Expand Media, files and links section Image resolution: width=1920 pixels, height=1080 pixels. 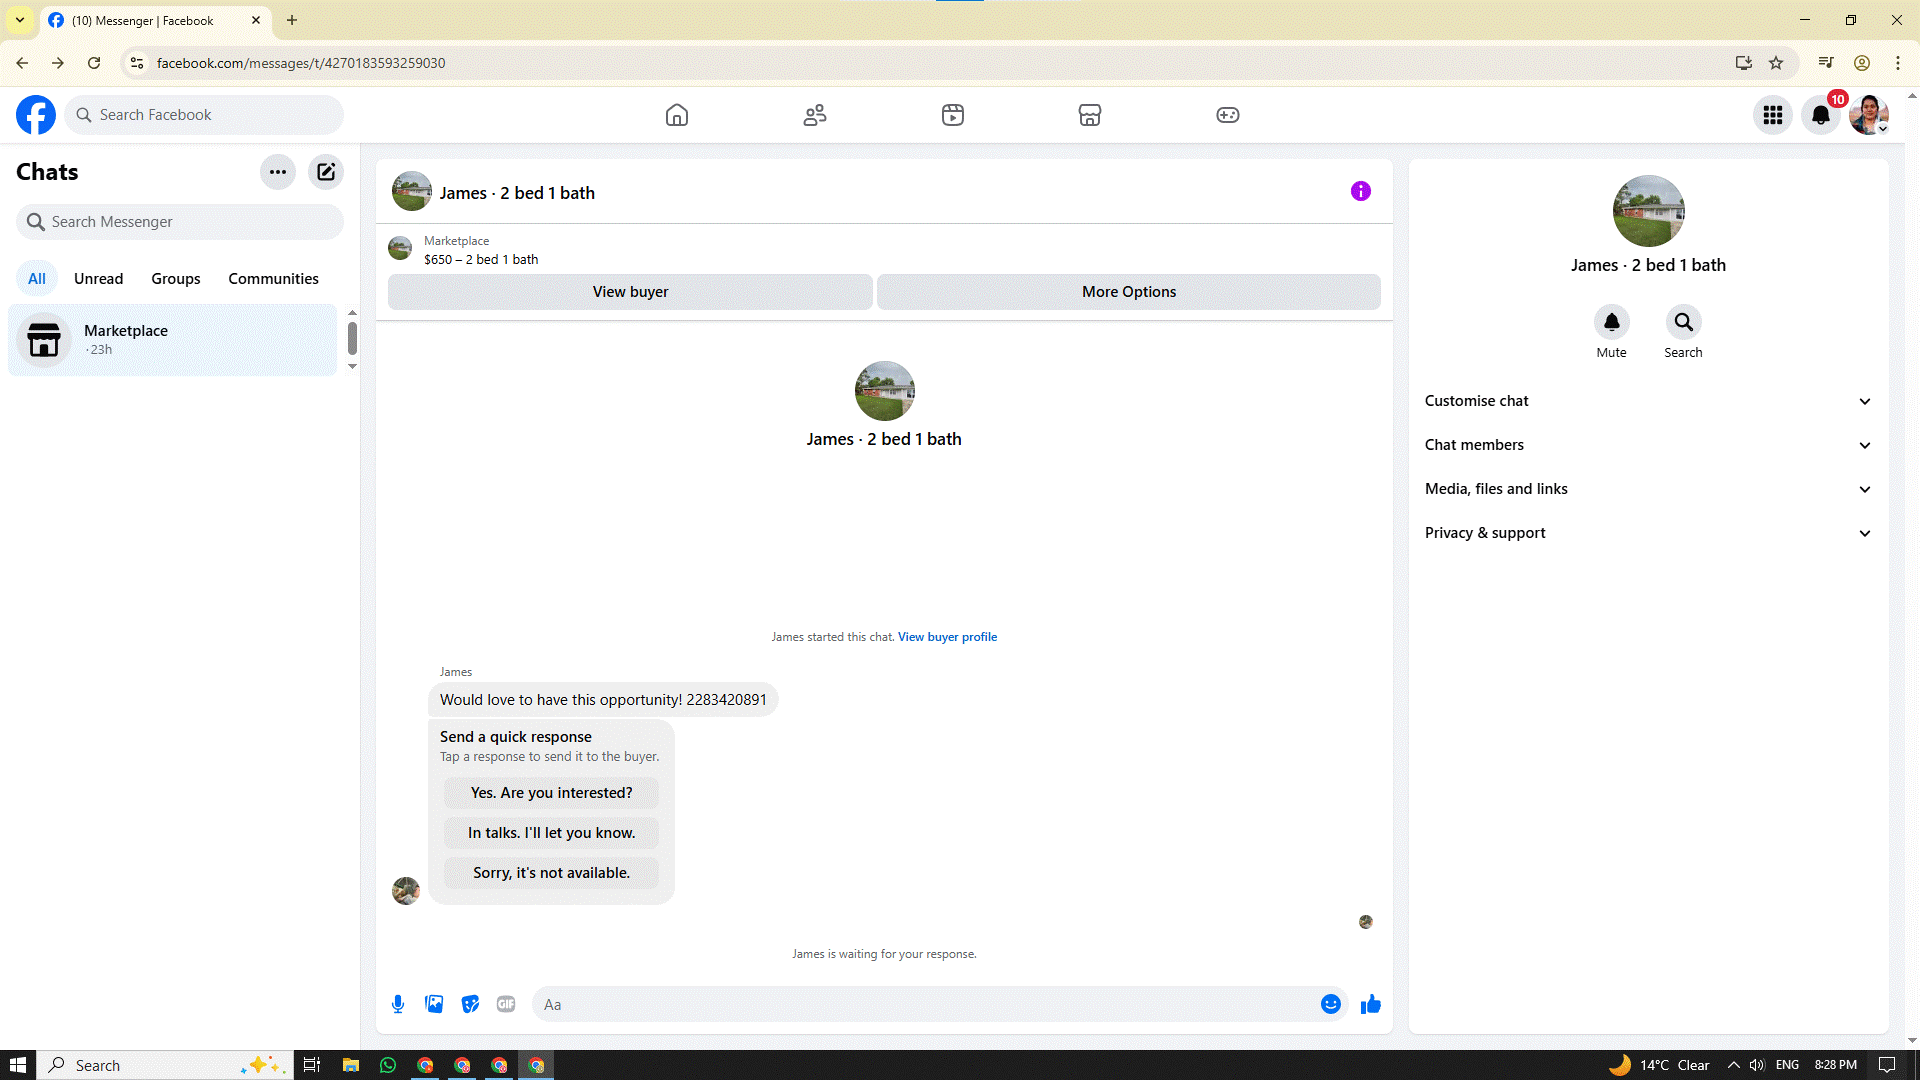(1647, 489)
